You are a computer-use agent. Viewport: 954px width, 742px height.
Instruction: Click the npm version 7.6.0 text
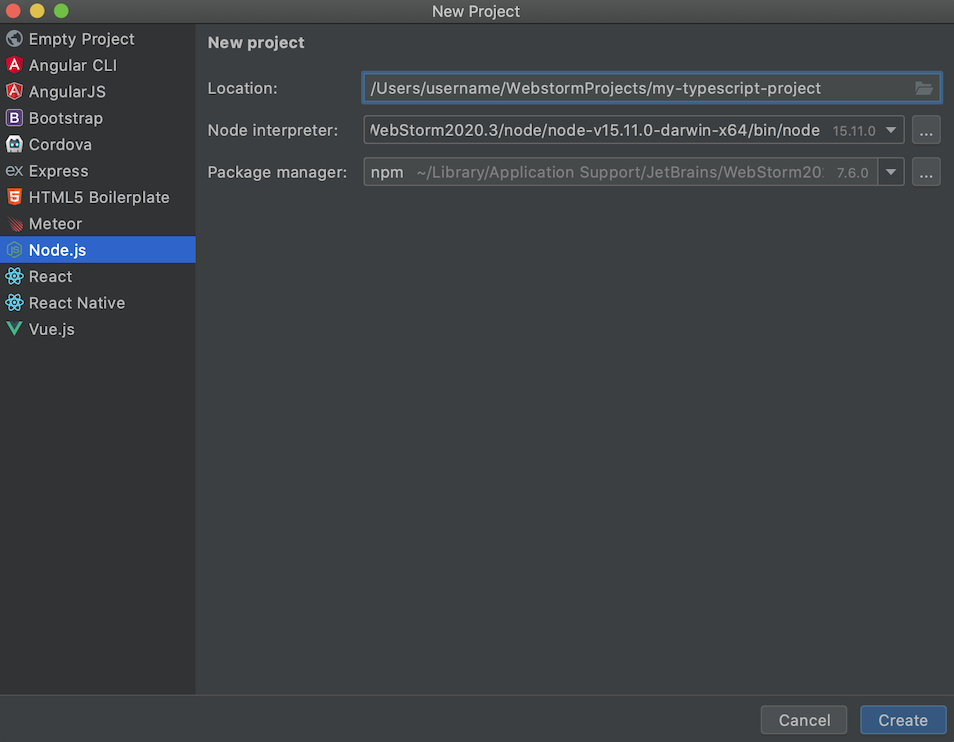tap(852, 173)
